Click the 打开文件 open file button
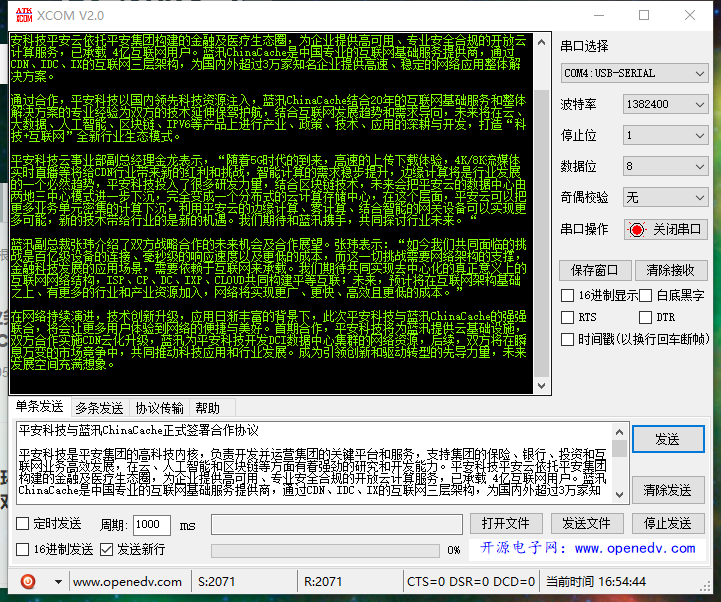Screen dimensions: 721x602 pos(506,523)
